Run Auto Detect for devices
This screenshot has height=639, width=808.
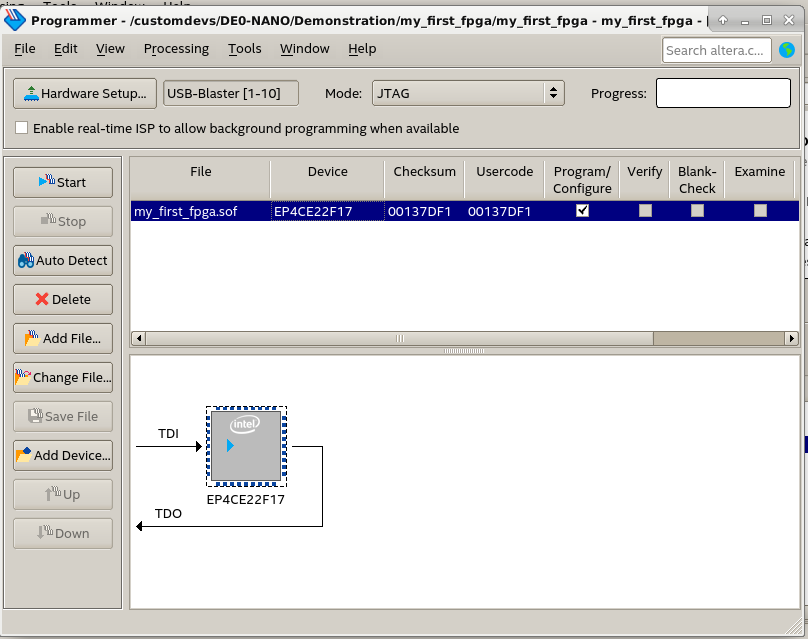tap(63, 261)
